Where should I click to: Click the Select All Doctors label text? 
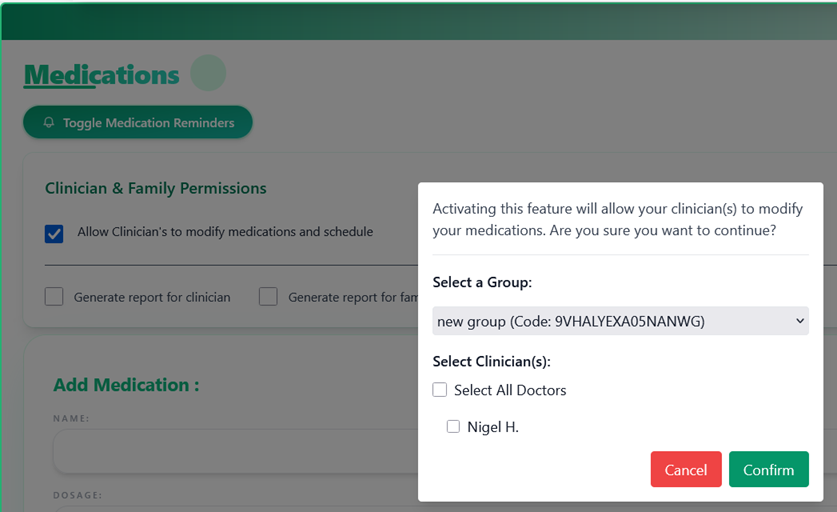(x=510, y=390)
